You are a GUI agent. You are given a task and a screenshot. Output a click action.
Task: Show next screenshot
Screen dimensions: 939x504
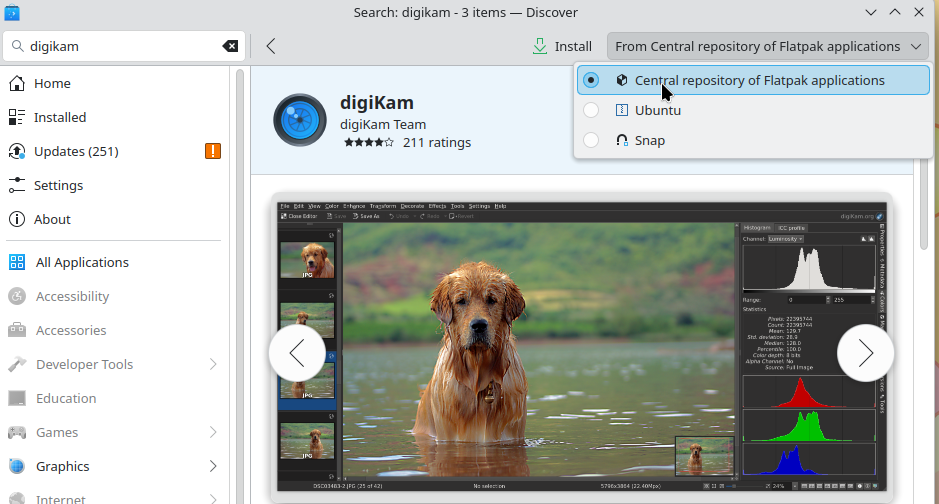pos(865,353)
